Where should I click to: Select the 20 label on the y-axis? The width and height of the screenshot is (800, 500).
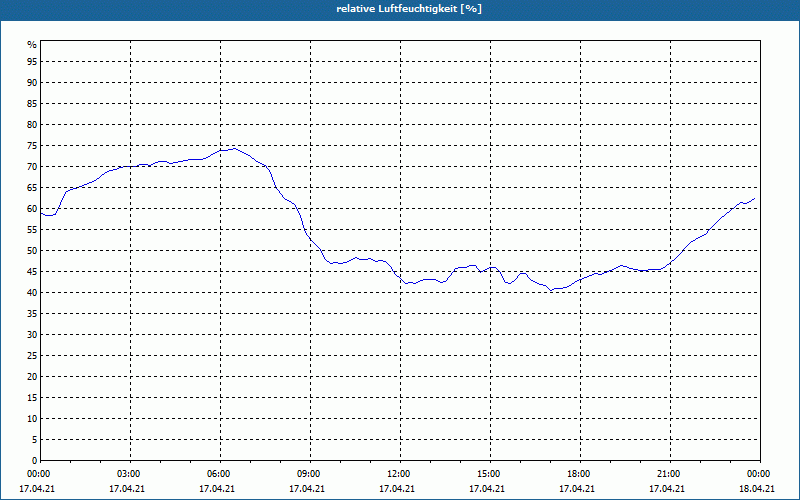pyautogui.click(x=32, y=377)
